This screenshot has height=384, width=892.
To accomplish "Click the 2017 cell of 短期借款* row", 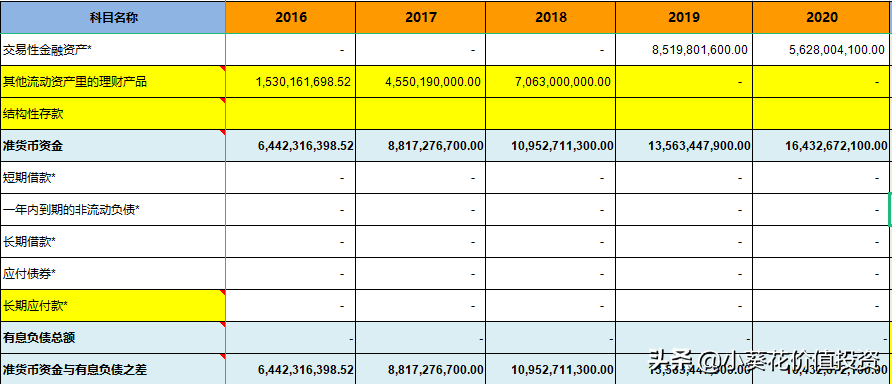I will 421,178.
